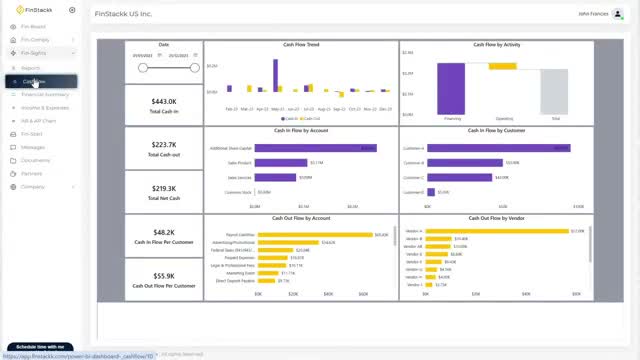Viewport: 640px width, 360px height.
Task: Click the Cash In legend marker
Action: click(x=283, y=119)
